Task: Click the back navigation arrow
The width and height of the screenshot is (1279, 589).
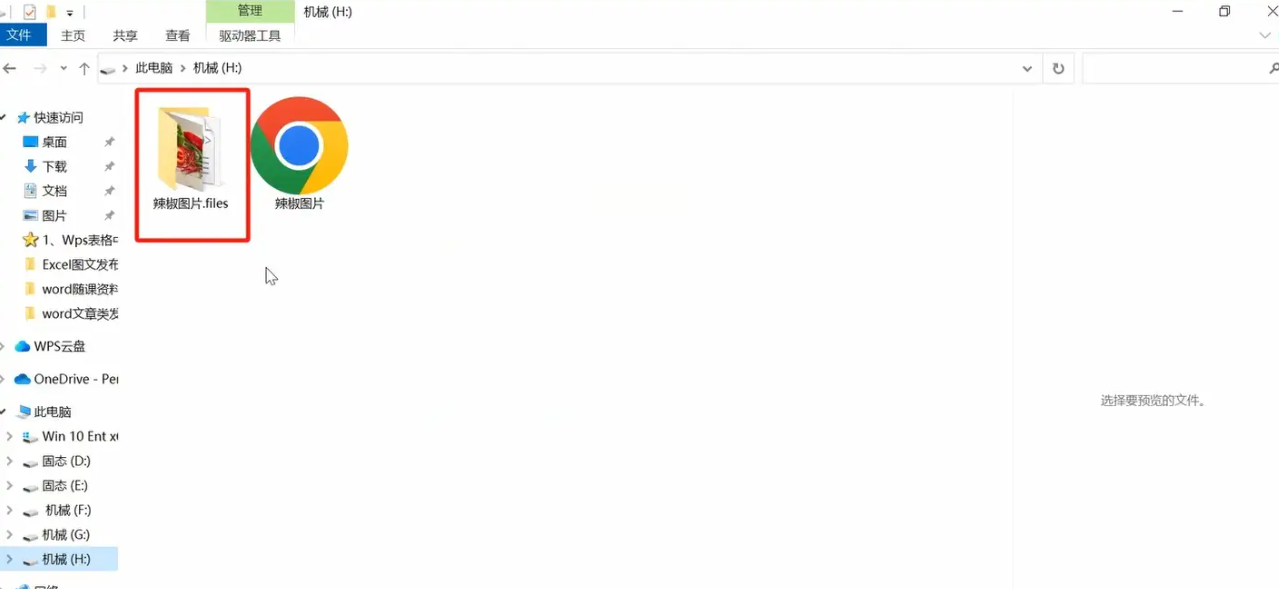Action: click(11, 68)
